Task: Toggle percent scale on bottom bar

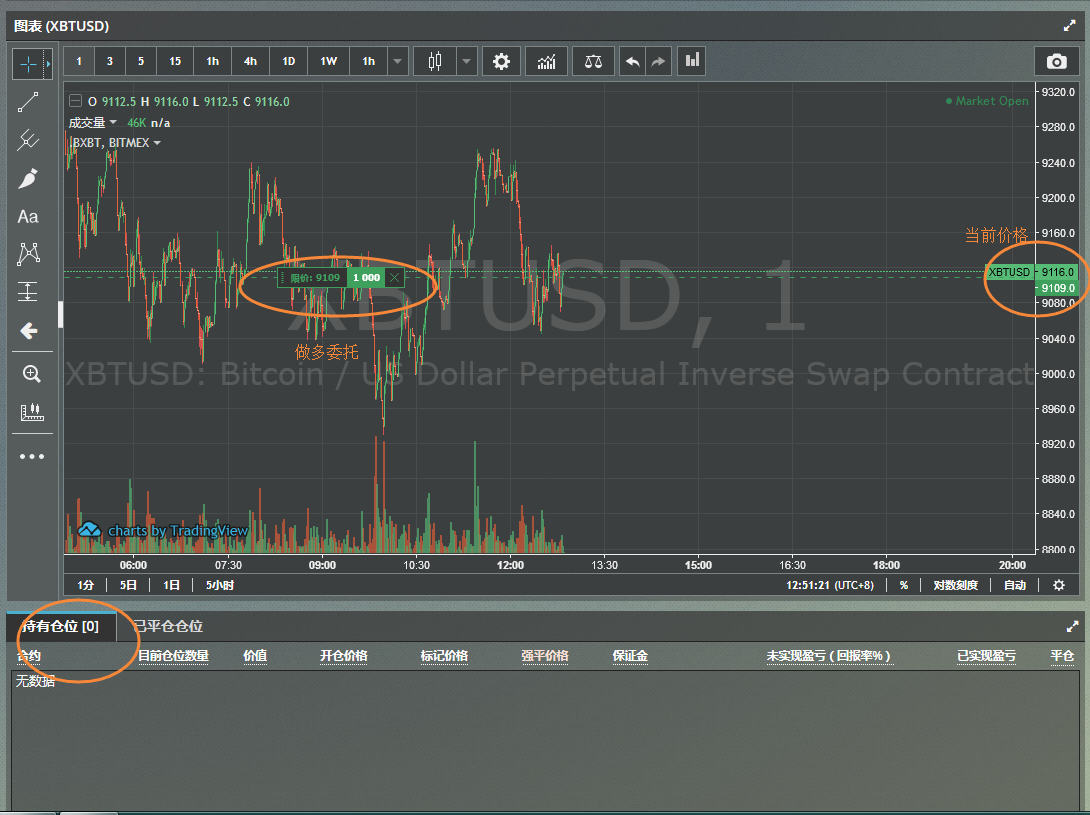Action: pos(904,586)
